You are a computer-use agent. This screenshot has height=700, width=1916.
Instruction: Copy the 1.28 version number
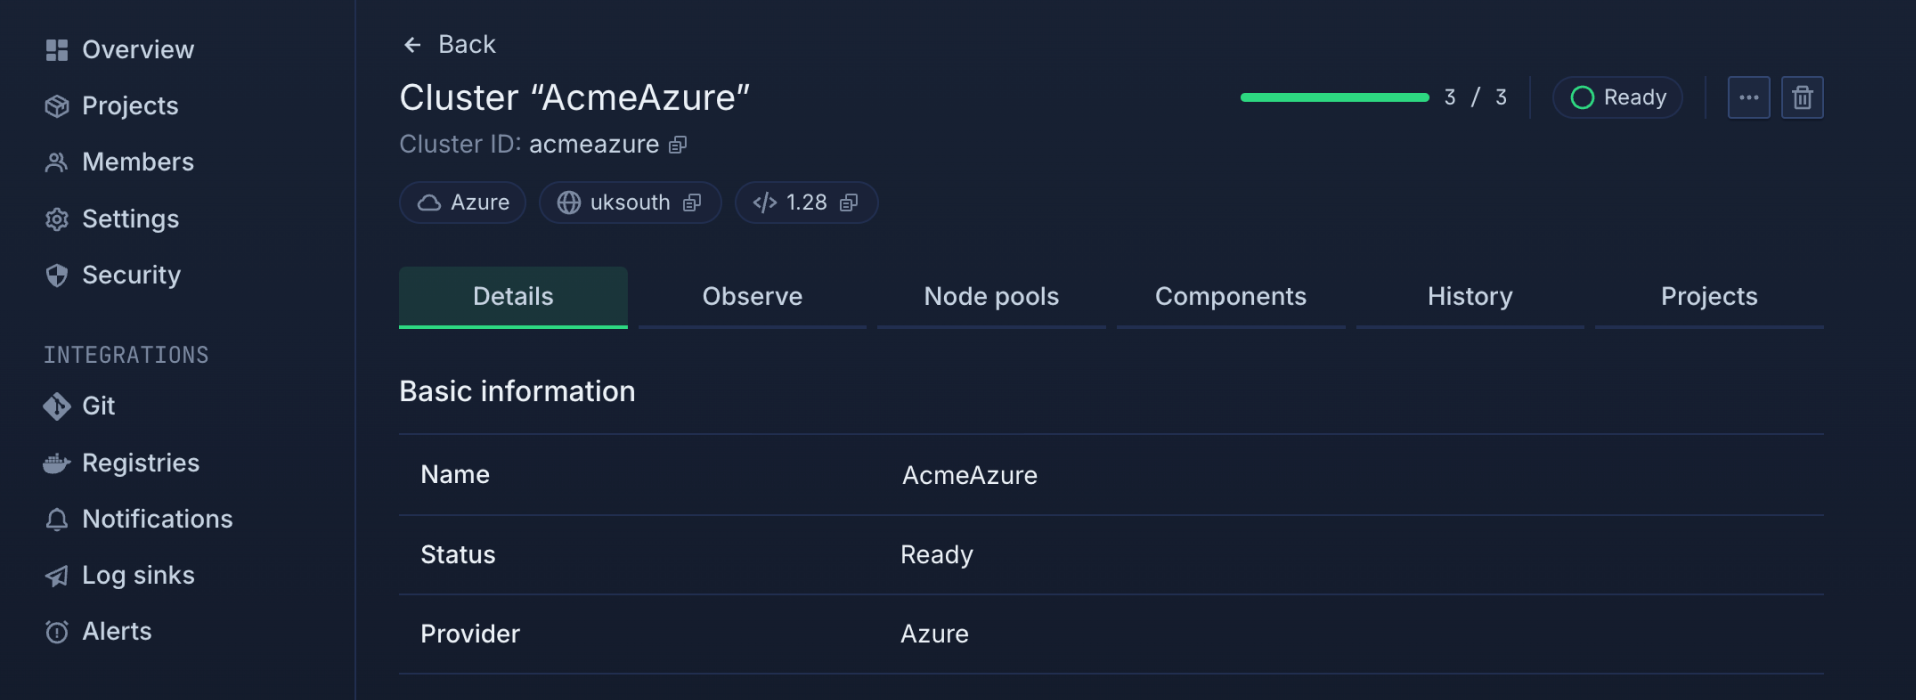[x=849, y=203]
